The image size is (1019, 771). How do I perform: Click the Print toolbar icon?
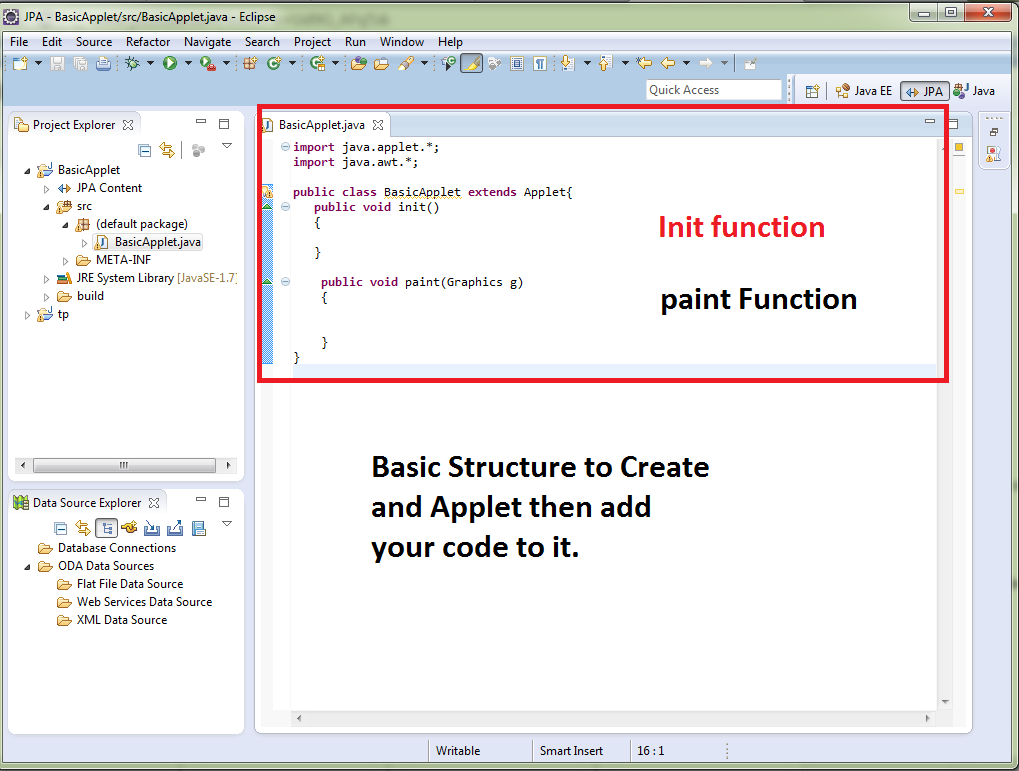103,63
